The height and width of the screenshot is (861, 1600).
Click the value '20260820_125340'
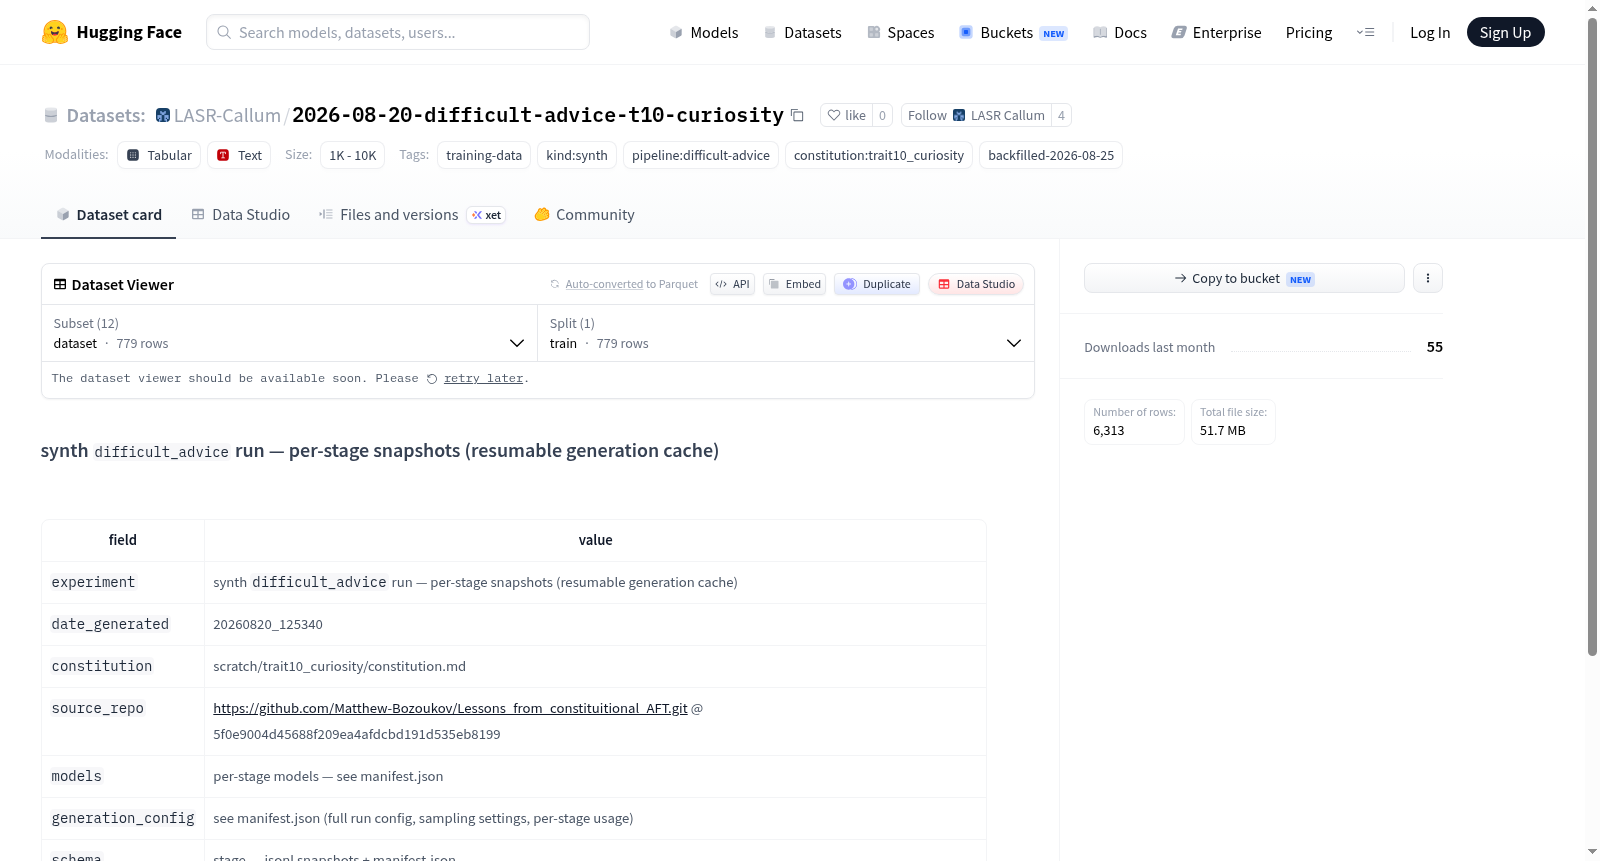click(x=268, y=624)
